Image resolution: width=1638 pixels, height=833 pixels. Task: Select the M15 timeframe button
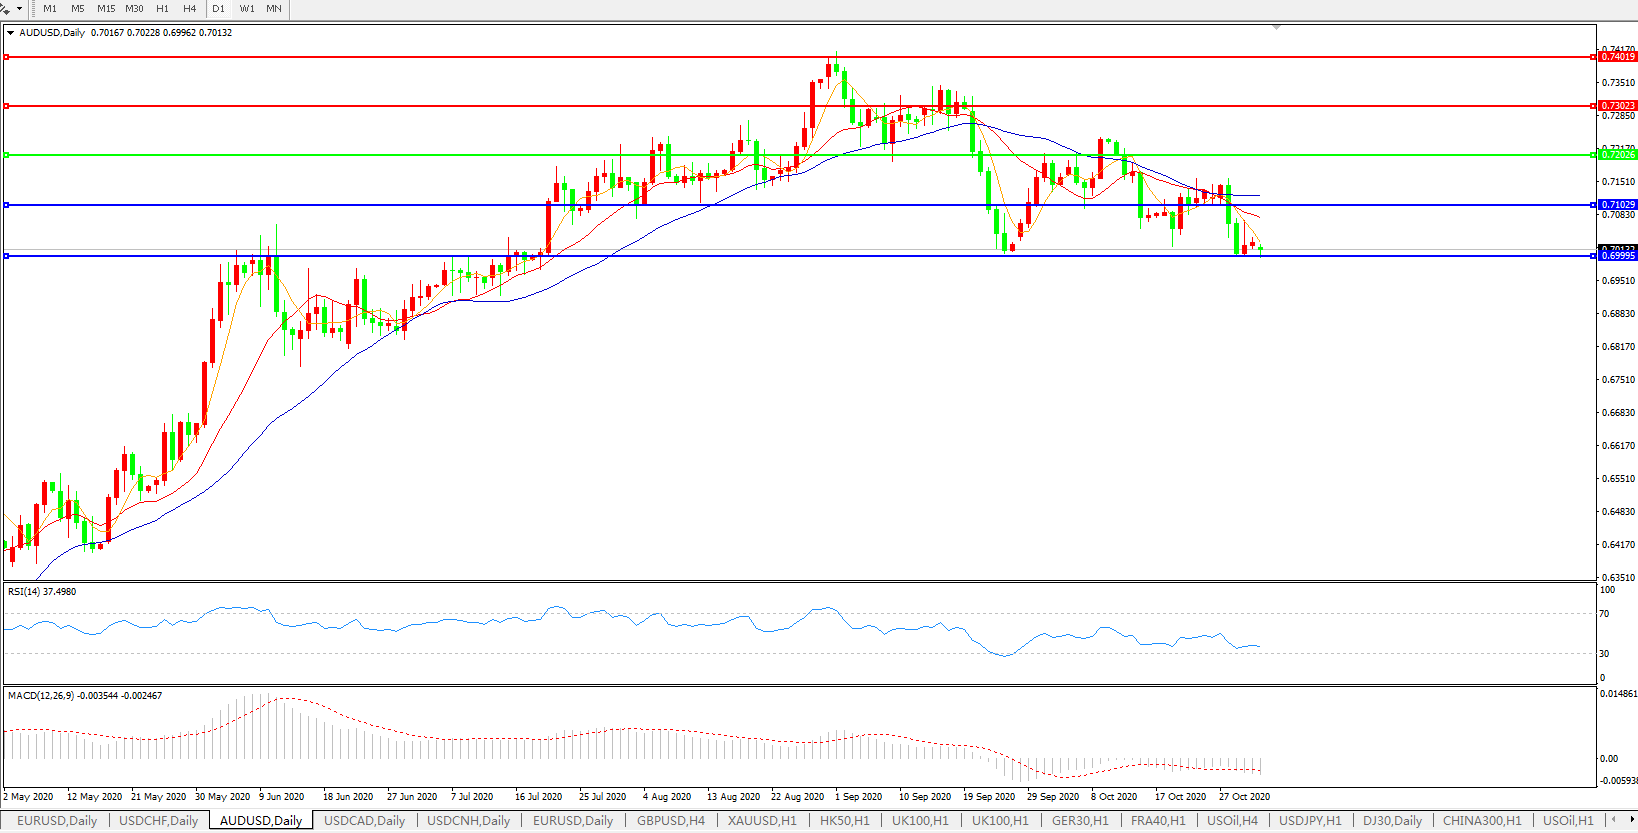pos(106,9)
